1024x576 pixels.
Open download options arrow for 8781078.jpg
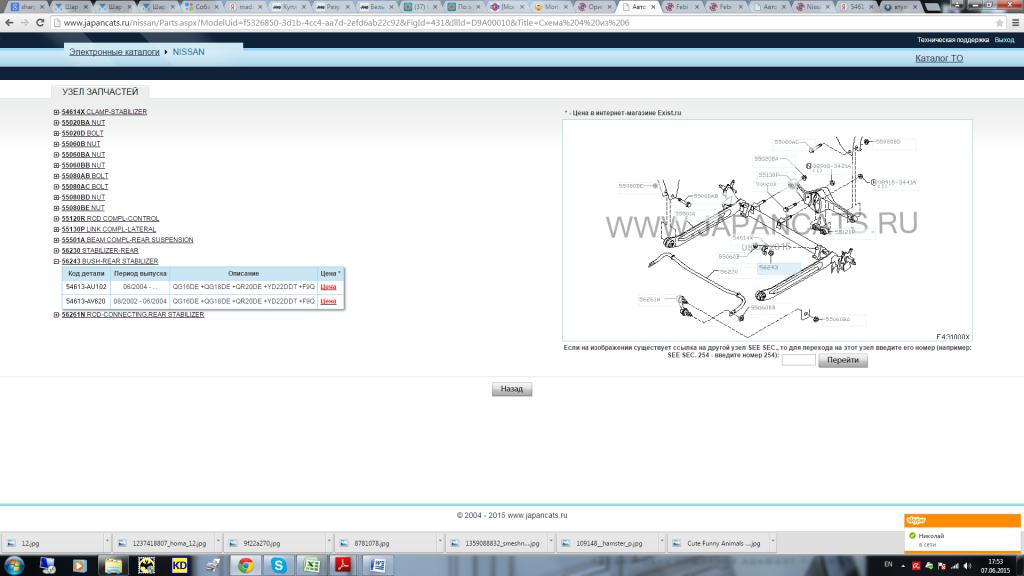click(440, 542)
